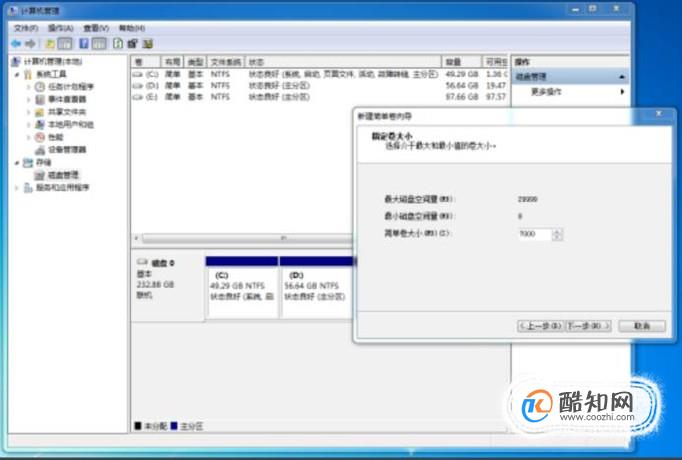The width and height of the screenshot is (682, 460).
Task: Sort by the 容量 column header
Action: click(461, 62)
